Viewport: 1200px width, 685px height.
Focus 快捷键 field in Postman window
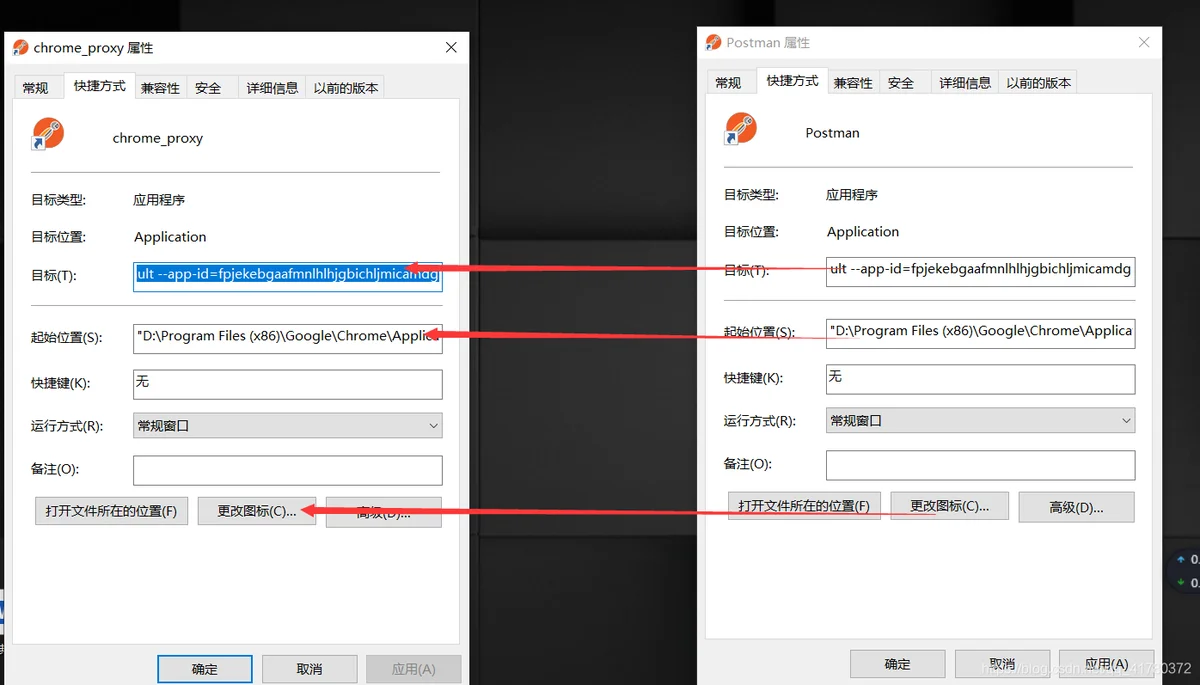(x=981, y=379)
